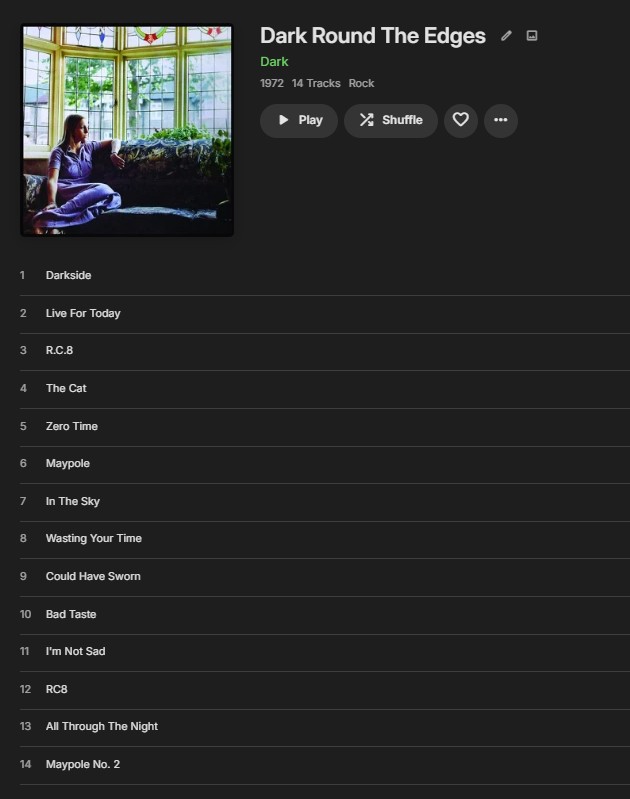The image size is (630, 799).
Task: Click the Shuffle button
Action: pos(391,120)
